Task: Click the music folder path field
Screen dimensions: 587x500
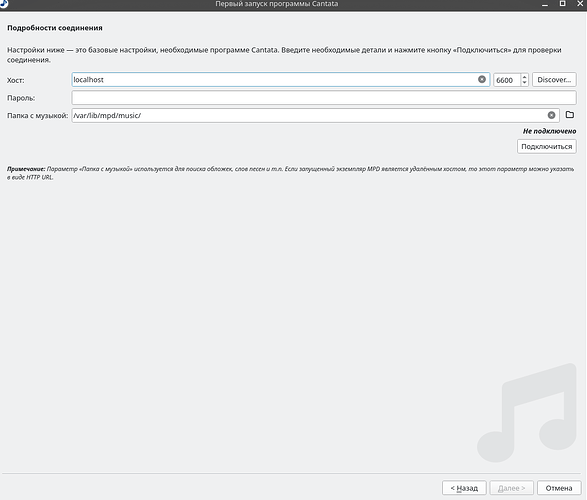Action: pos(315,115)
